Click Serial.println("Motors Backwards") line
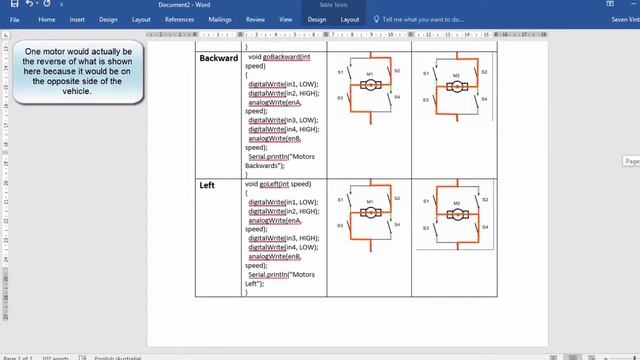 click(280, 161)
